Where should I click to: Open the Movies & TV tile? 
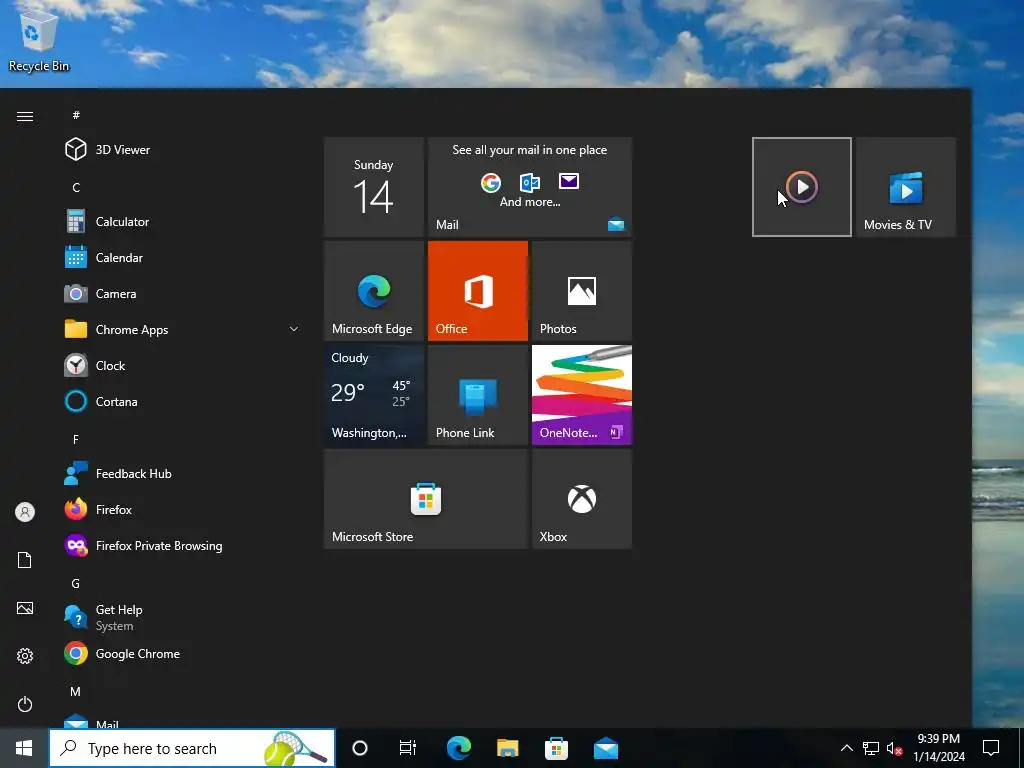coord(906,187)
